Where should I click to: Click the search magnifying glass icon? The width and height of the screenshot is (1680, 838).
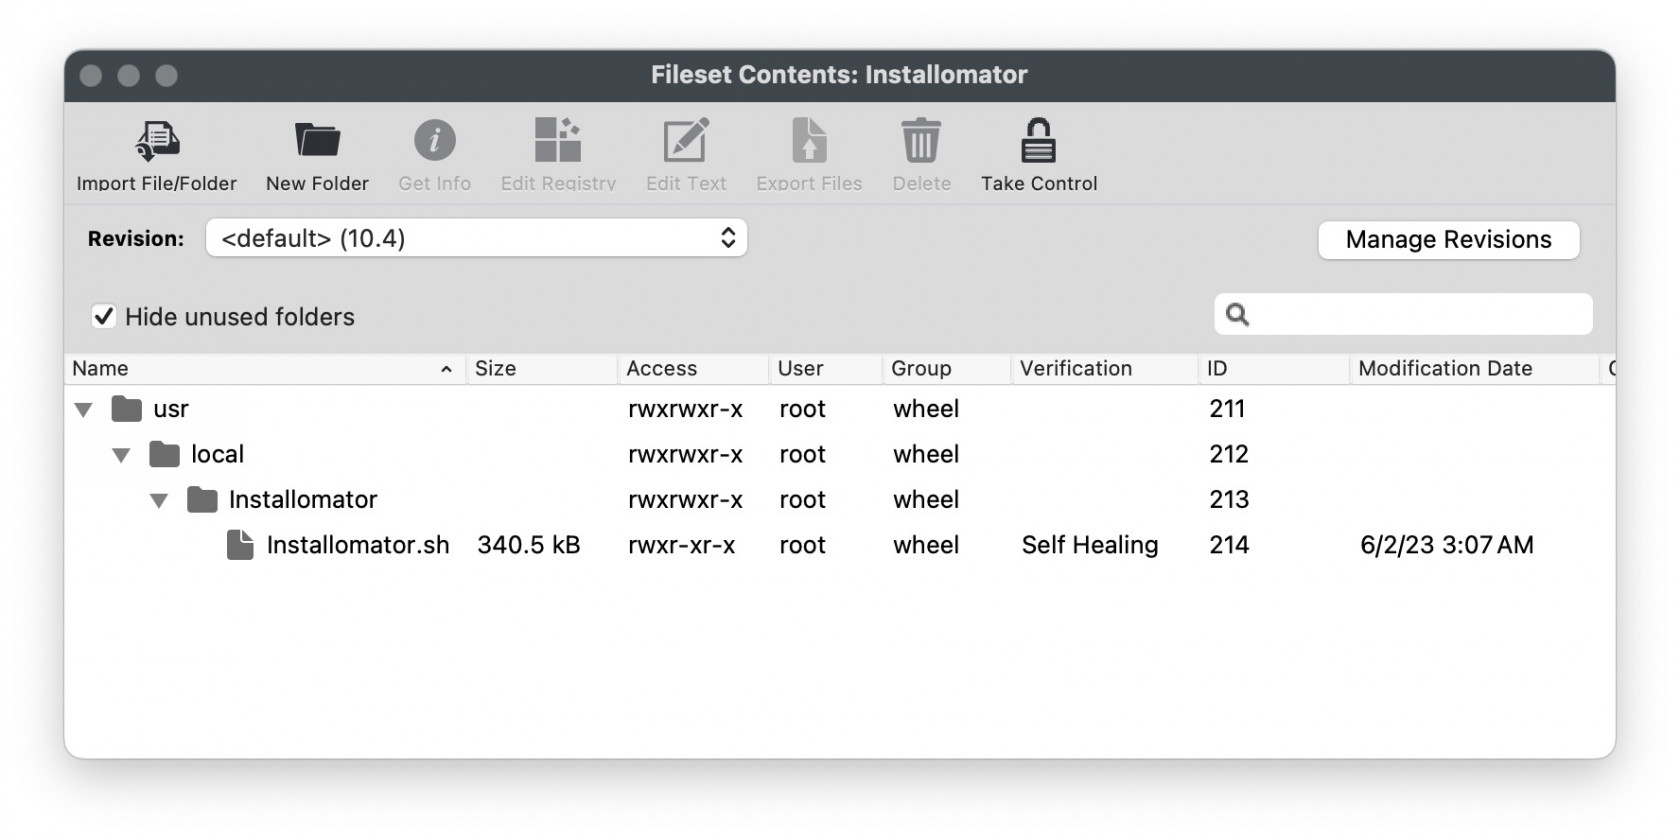pyautogui.click(x=1237, y=315)
